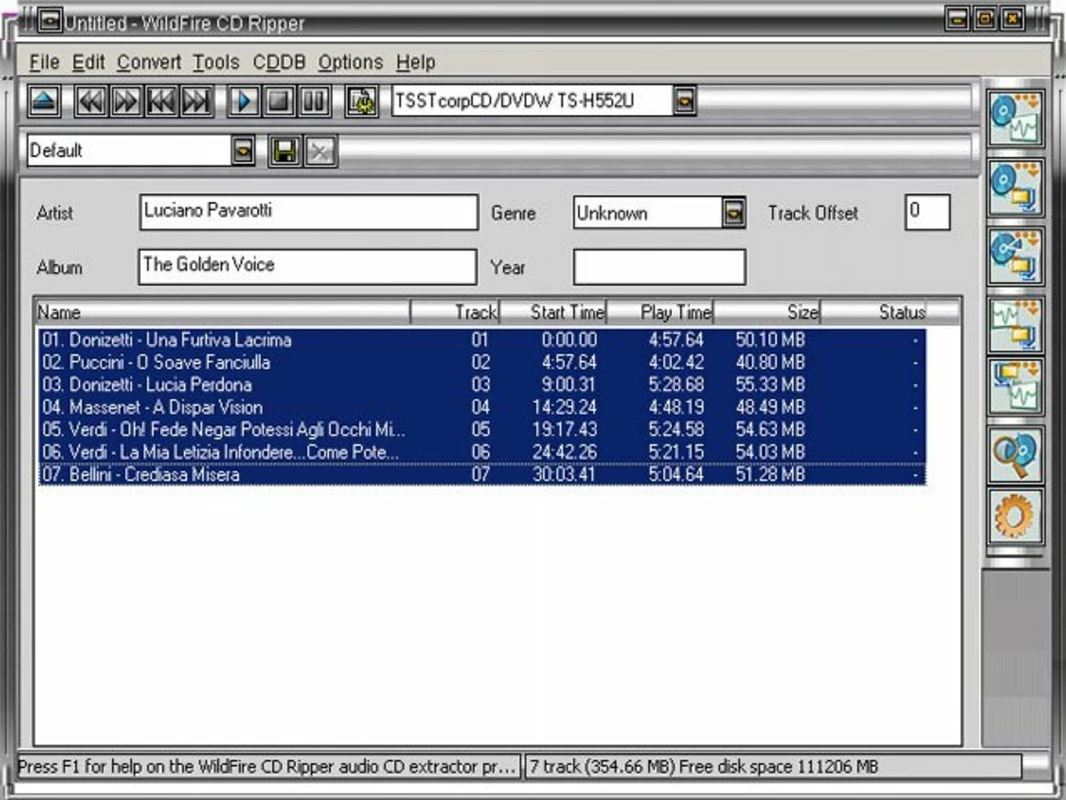Skip to next track button

tap(197, 102)
